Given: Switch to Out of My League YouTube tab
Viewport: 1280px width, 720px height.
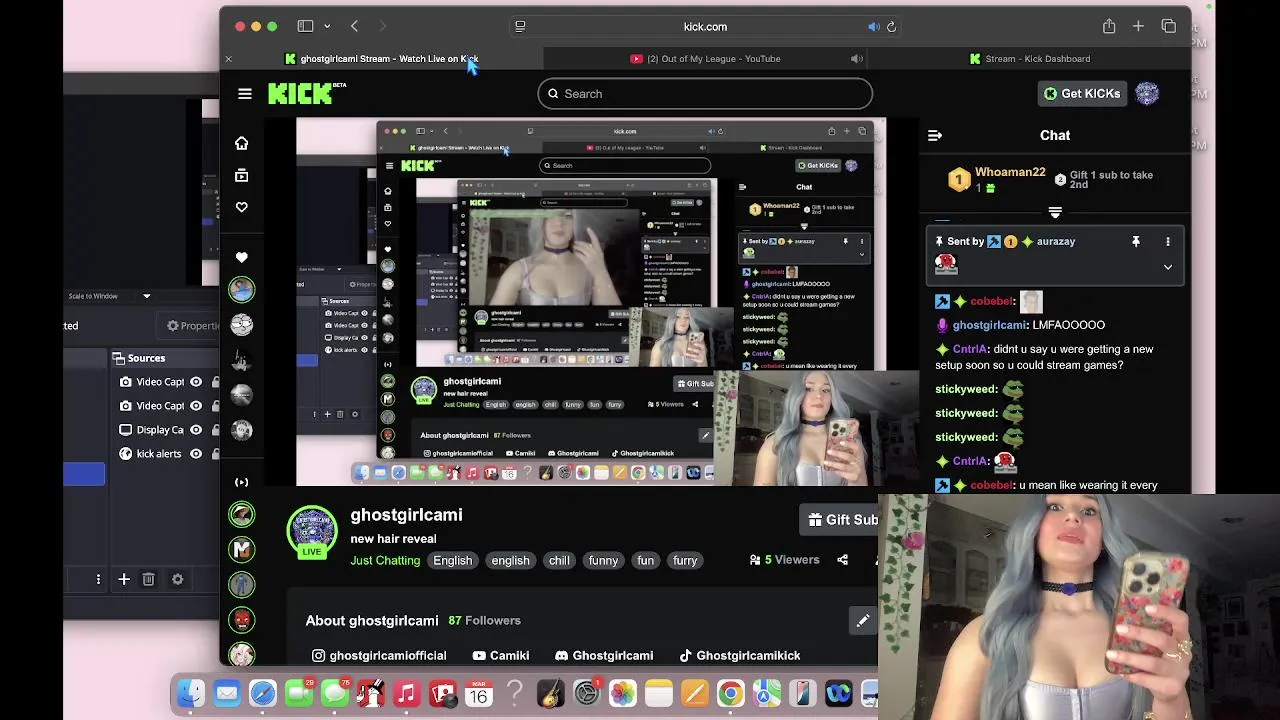Looking at the screenshot, I should (705, 59).
